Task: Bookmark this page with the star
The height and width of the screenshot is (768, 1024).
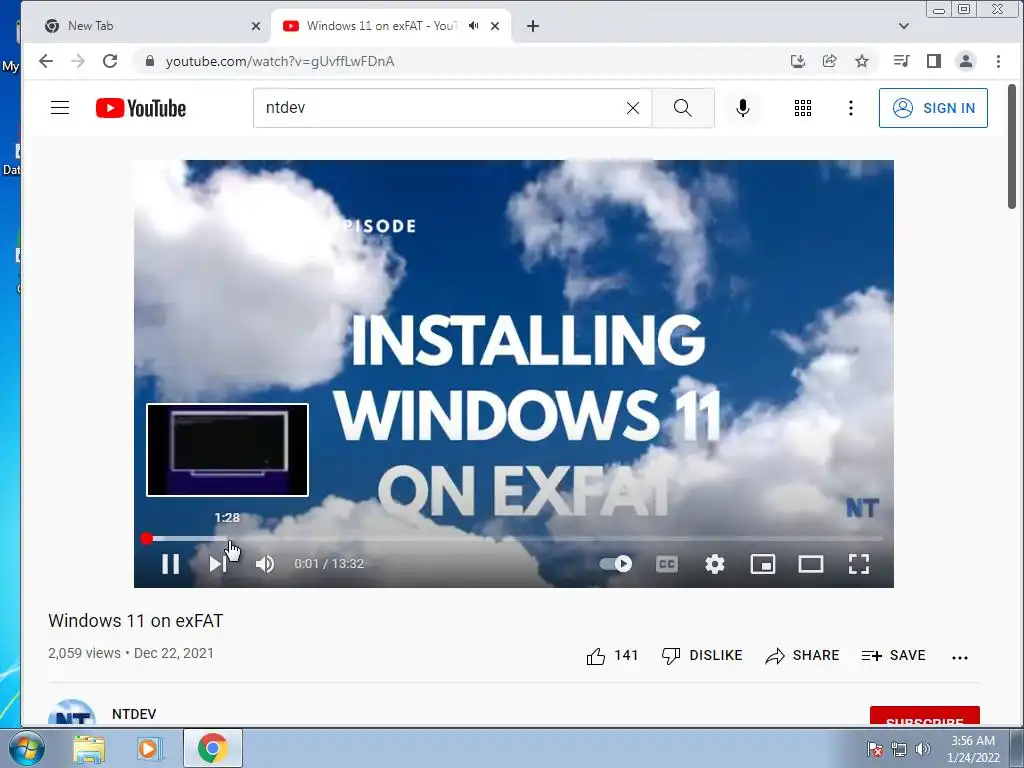Action: coord(862,61)
